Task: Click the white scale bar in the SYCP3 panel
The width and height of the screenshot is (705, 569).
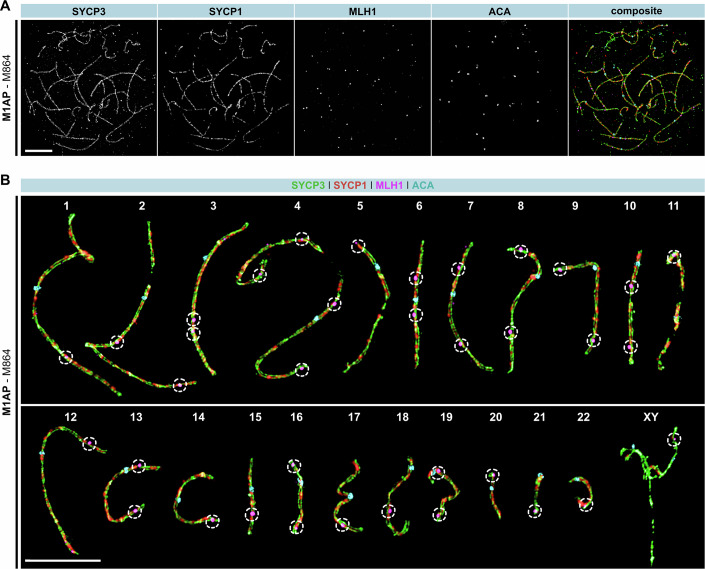Action: [x=39, y=151]
